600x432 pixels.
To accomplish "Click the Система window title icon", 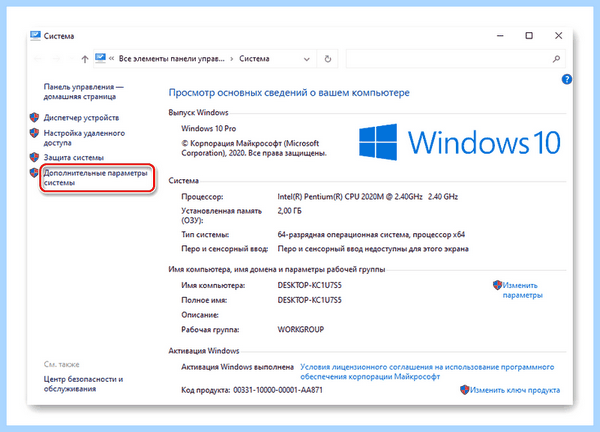I will [35, 36].
